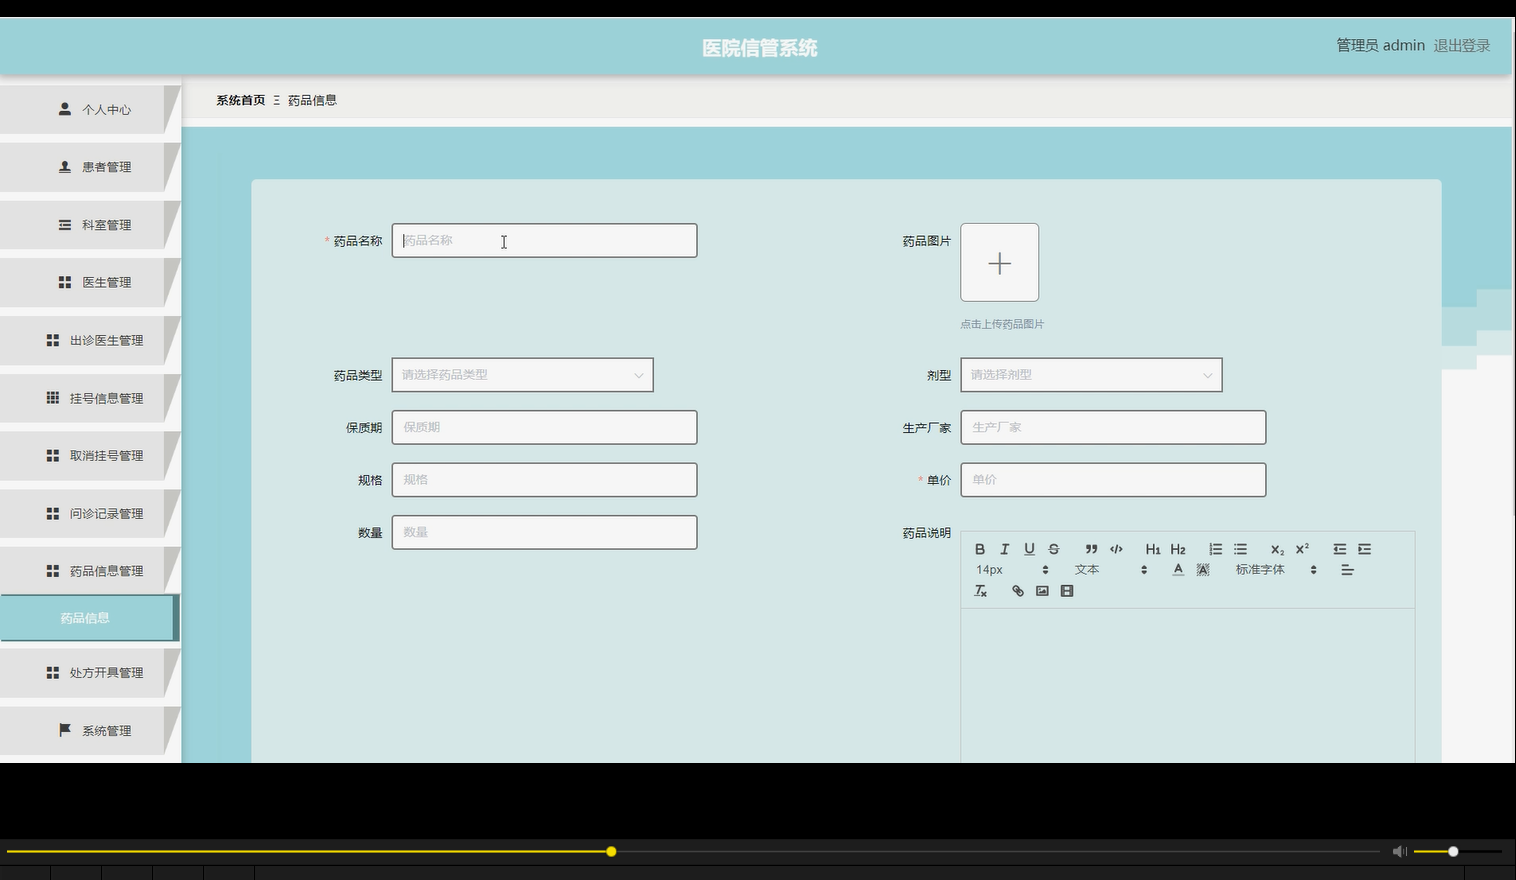1516x880 pixels.
Task: Toggle strikethrough formatting in editor toolbar
Action: pos(1054,549)
